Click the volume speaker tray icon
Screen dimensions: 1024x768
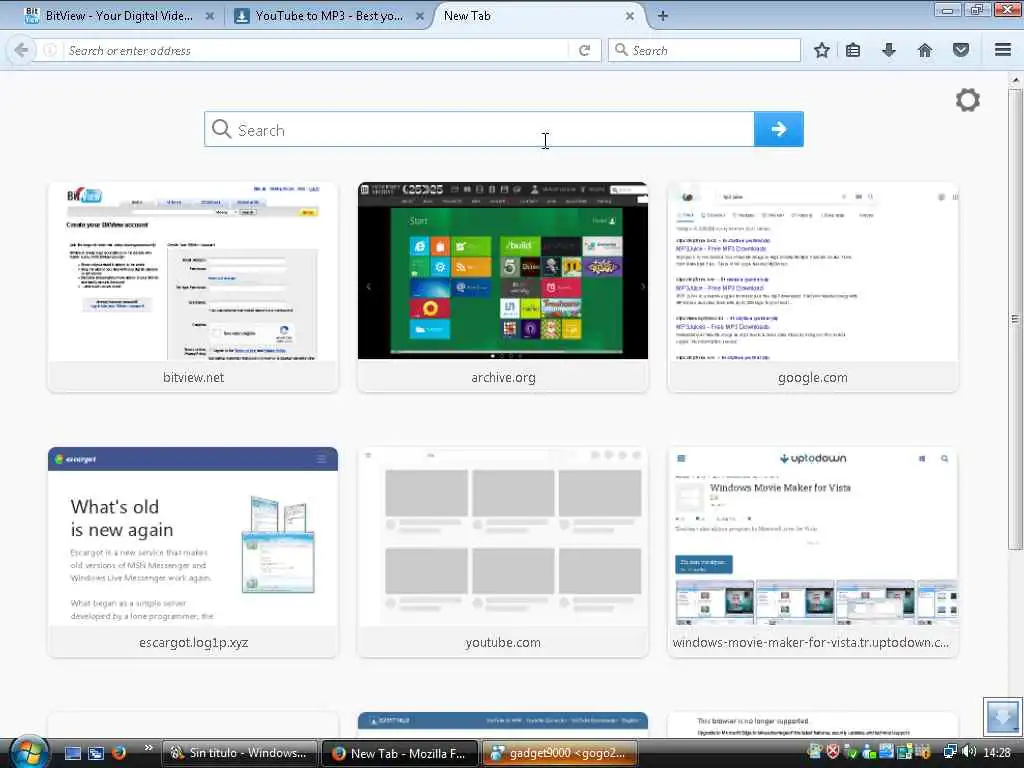[x=969, y=752]
